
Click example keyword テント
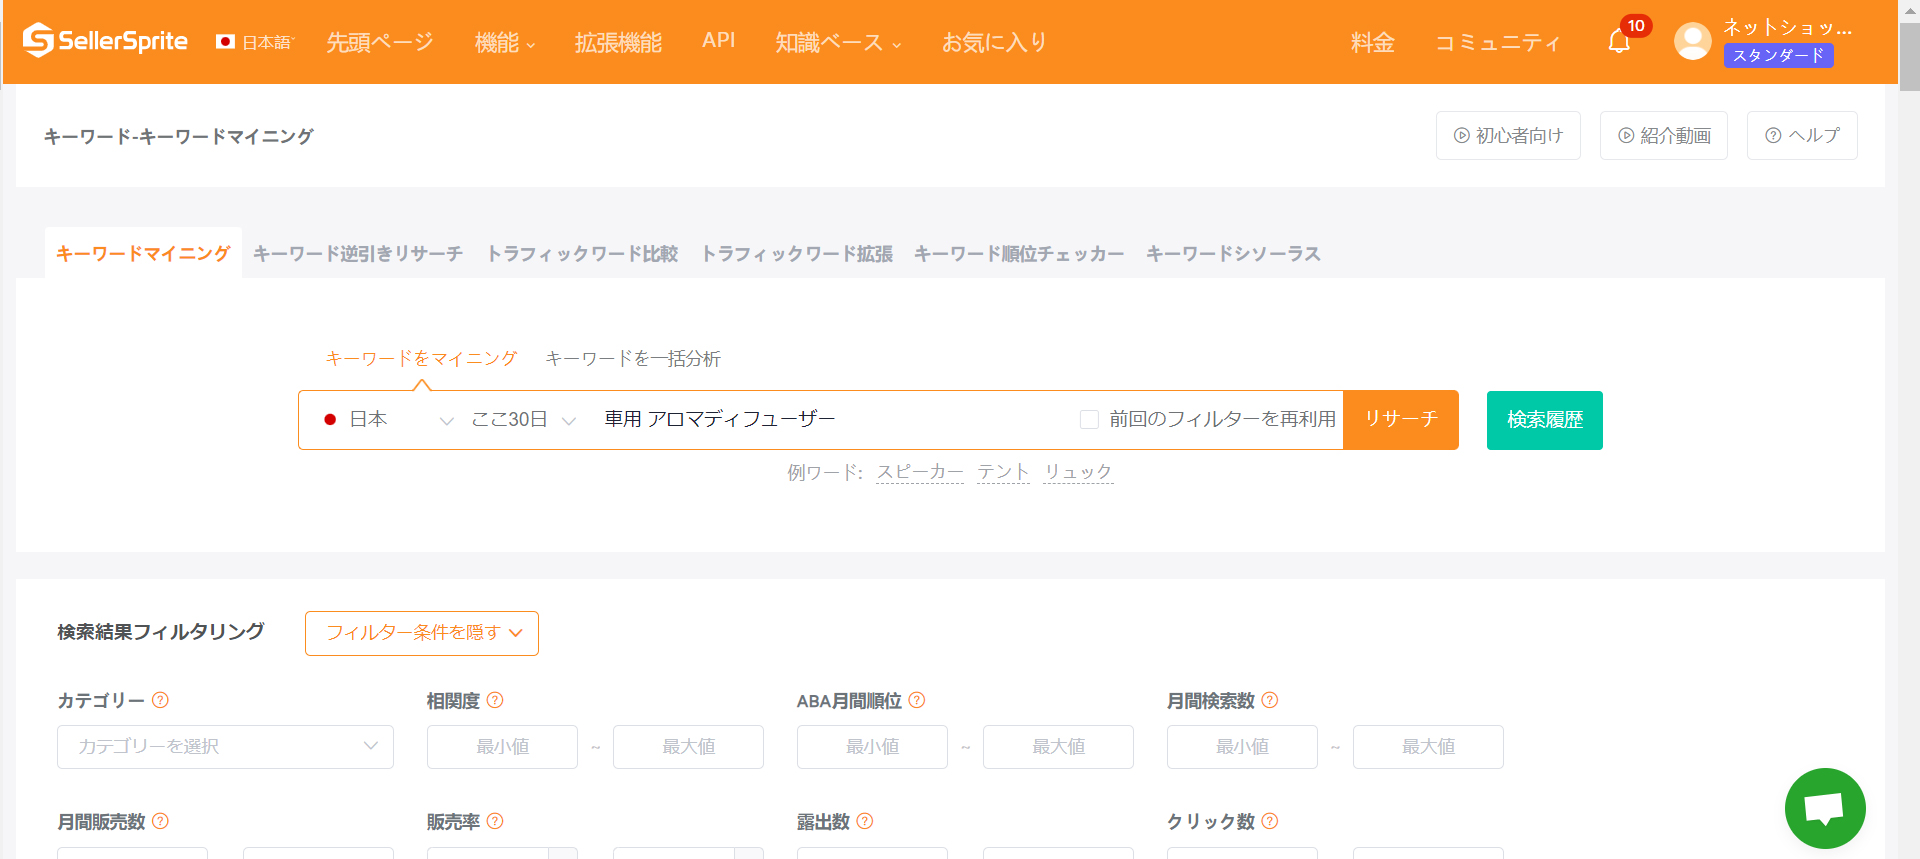[1003, 472]
